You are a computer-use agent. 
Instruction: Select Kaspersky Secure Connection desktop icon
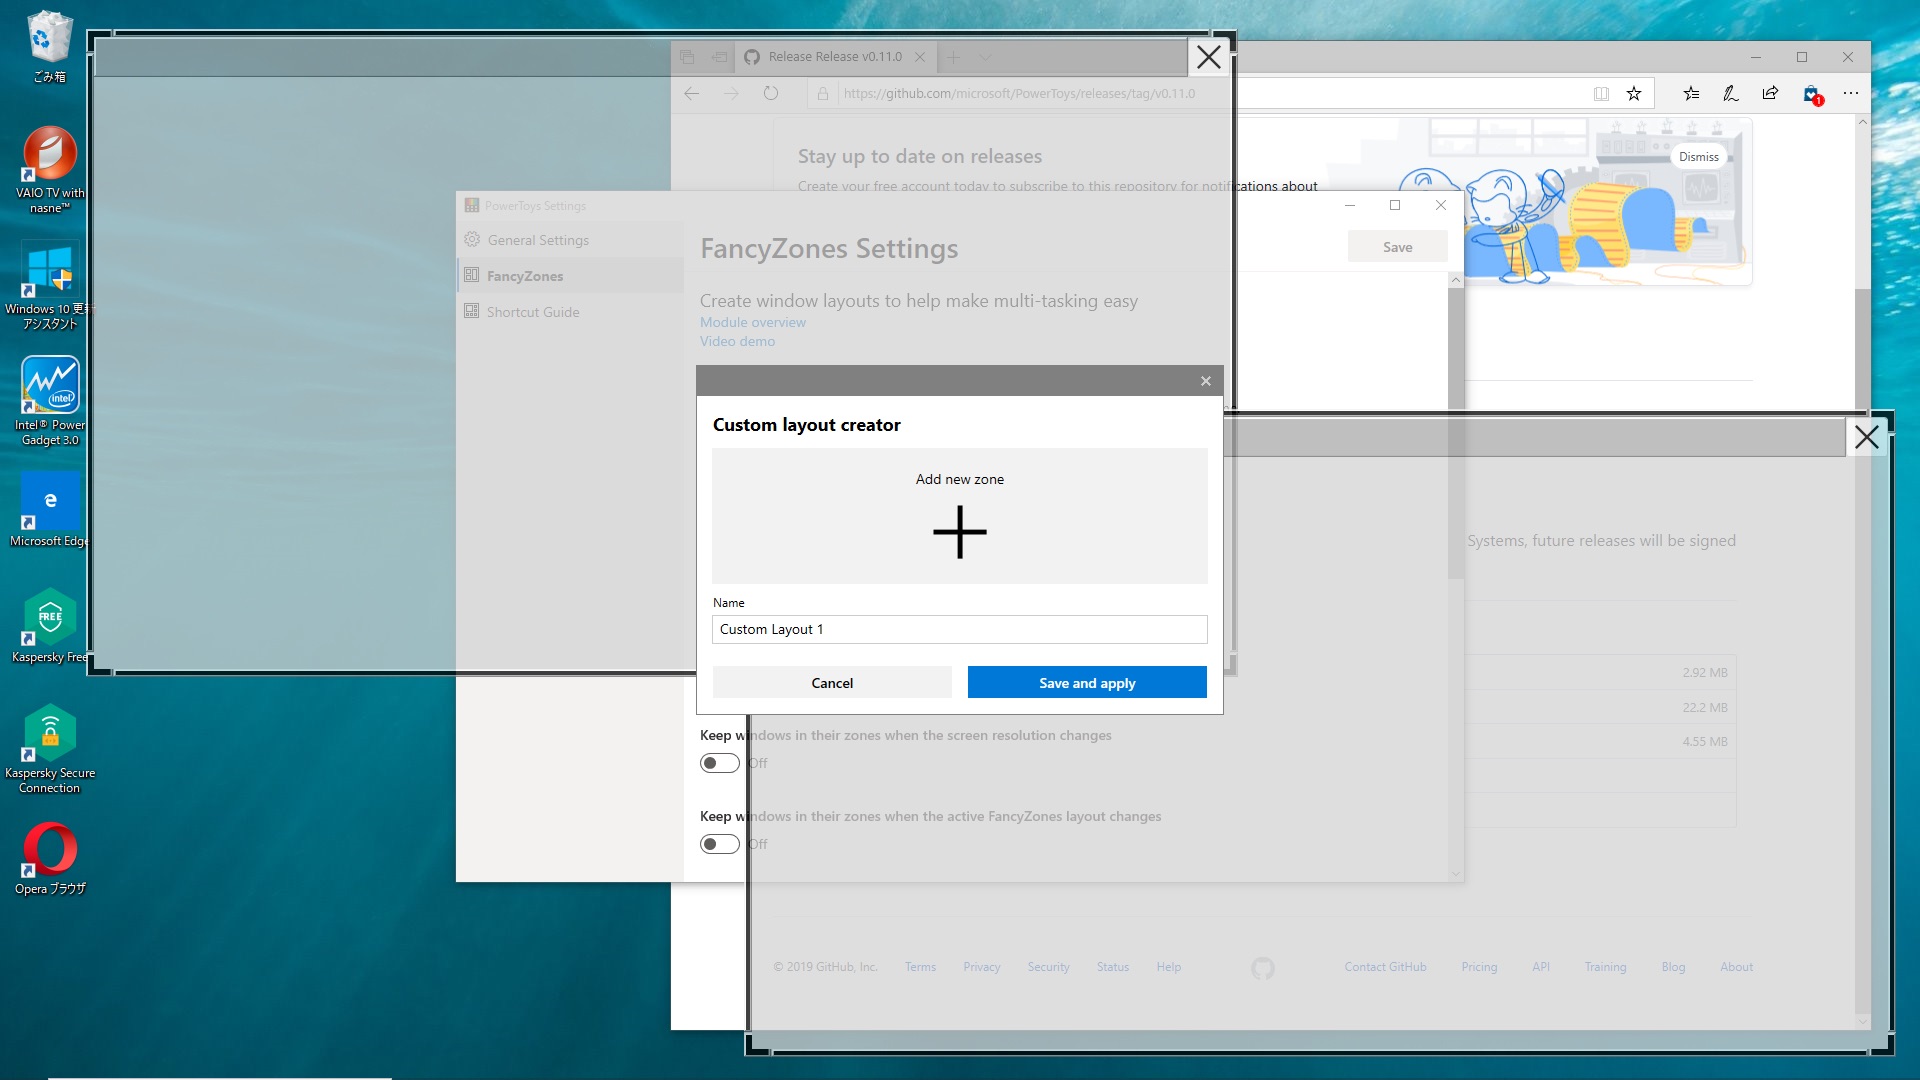coord(49,750)
